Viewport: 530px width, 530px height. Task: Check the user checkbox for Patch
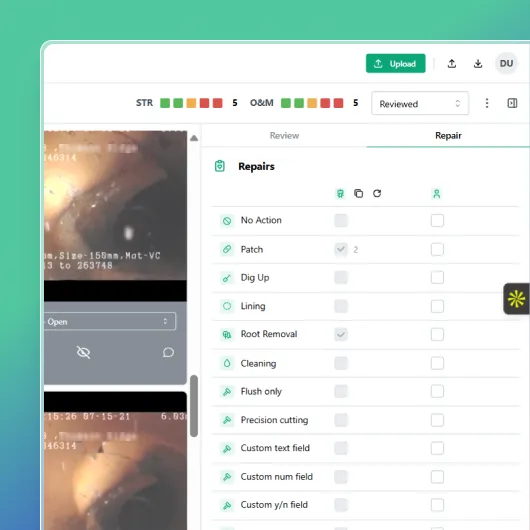(437, 249)
